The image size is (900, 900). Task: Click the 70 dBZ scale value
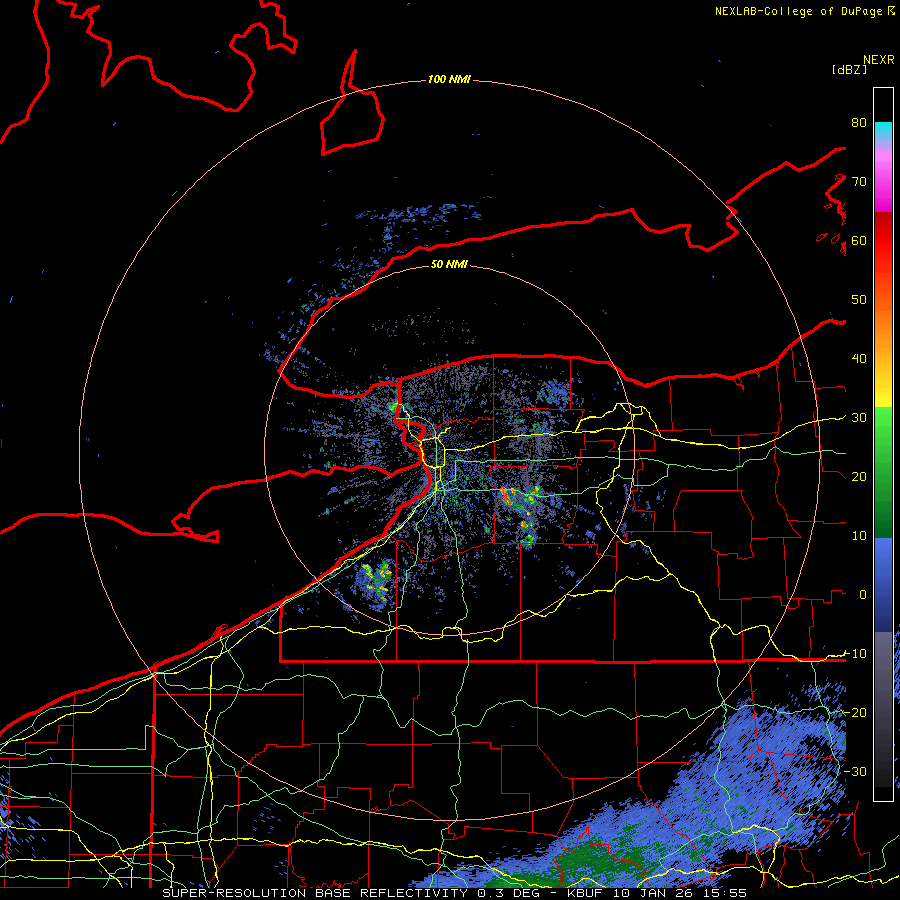click(x=859, y=181)
